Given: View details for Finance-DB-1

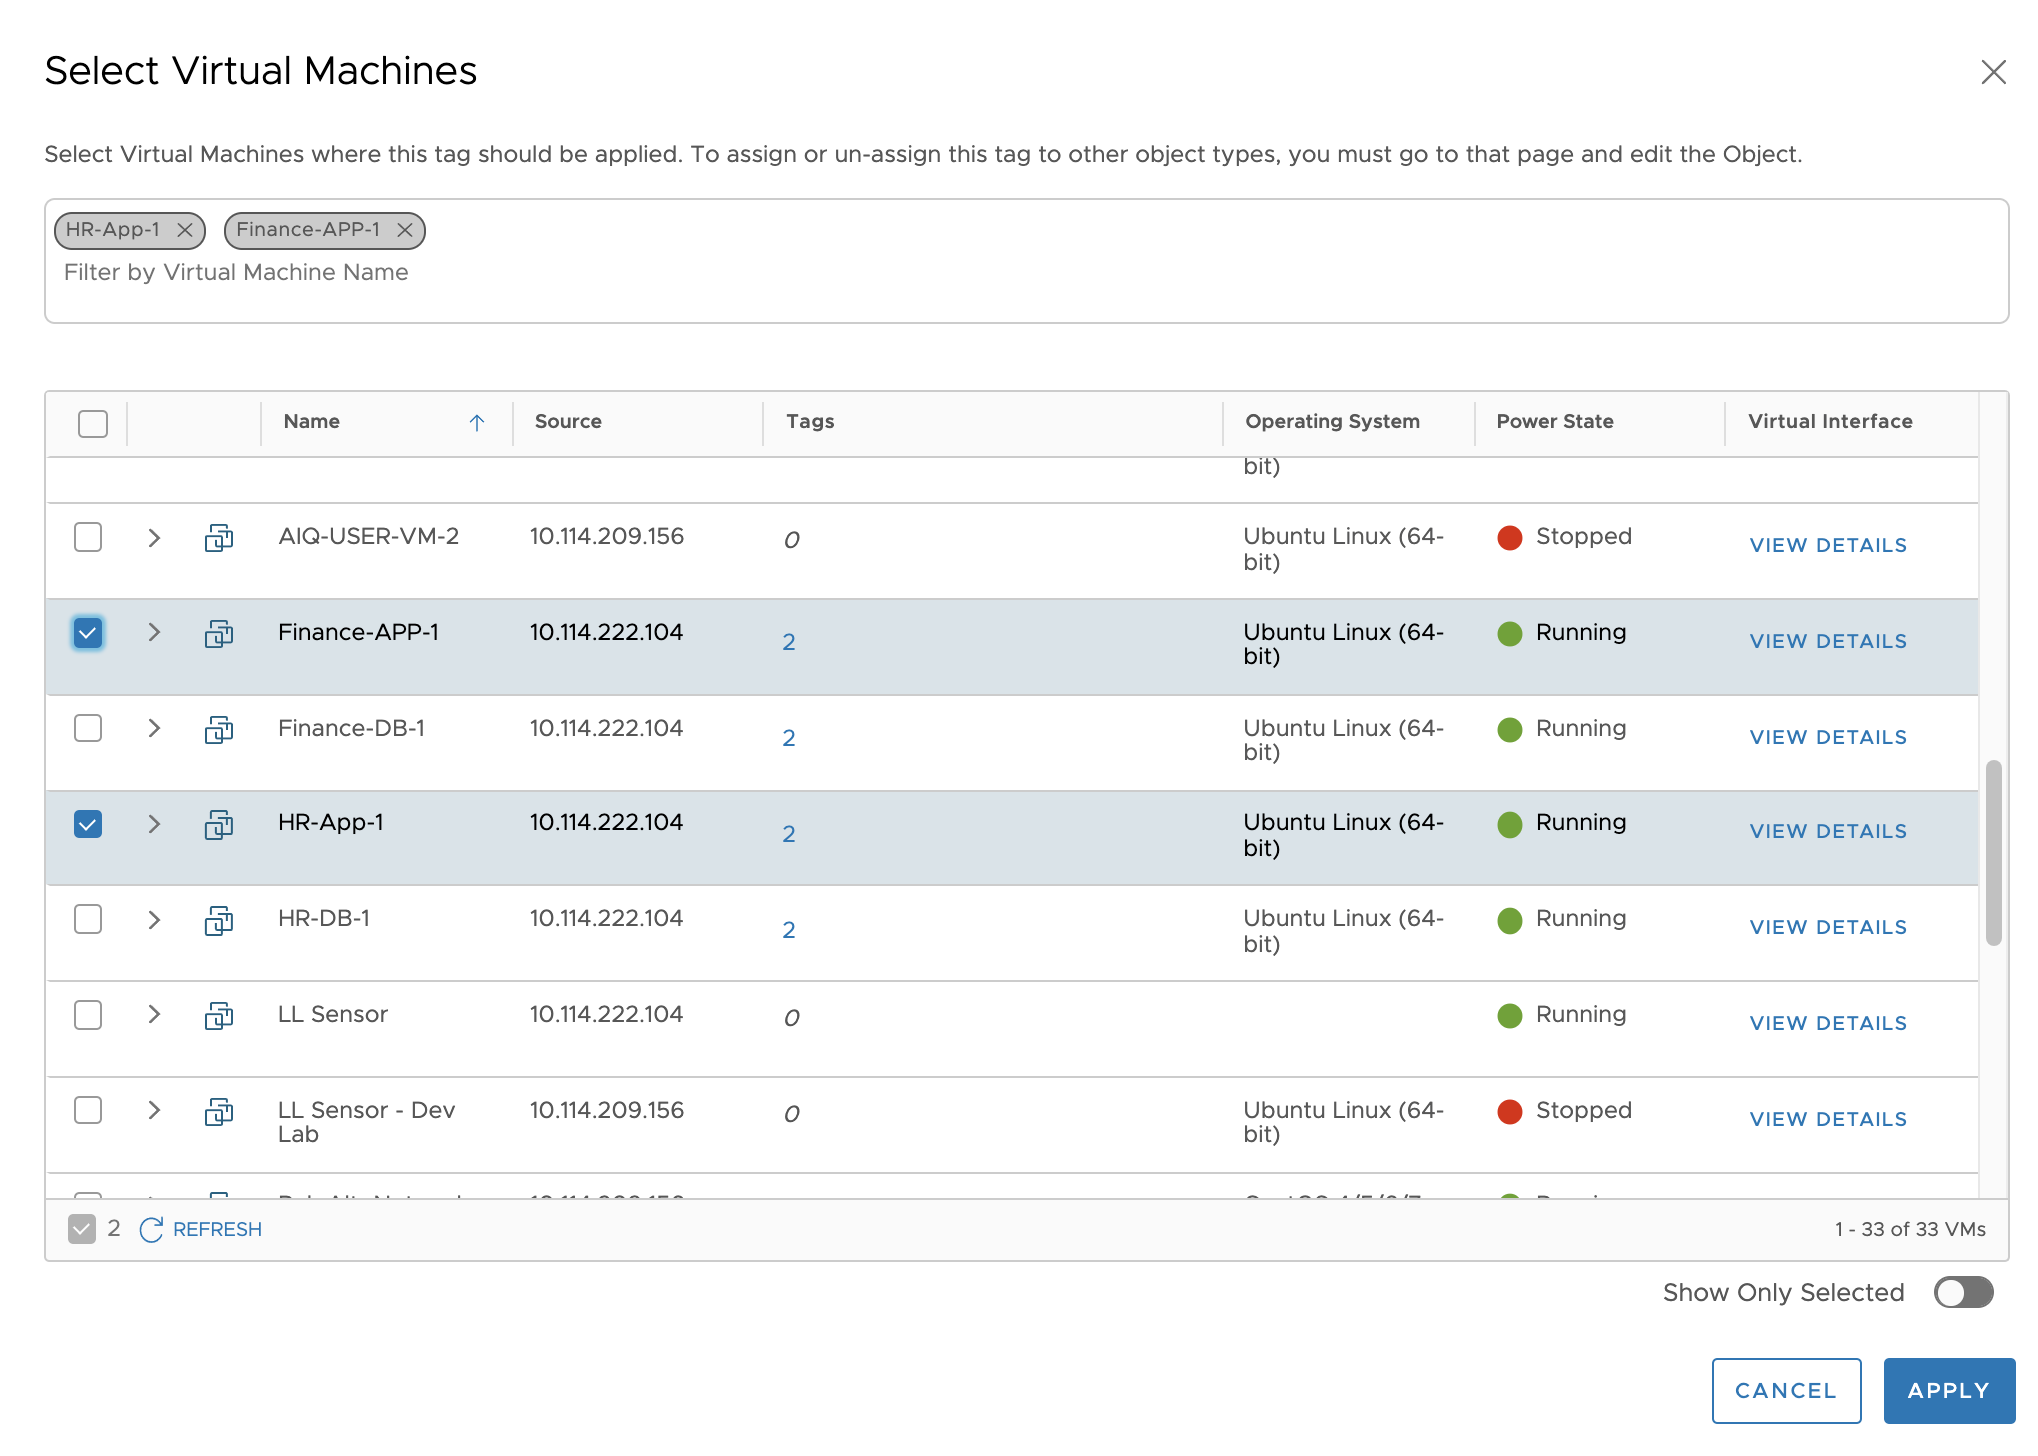Looking at the screenshot, I should tap(1828, 737).
